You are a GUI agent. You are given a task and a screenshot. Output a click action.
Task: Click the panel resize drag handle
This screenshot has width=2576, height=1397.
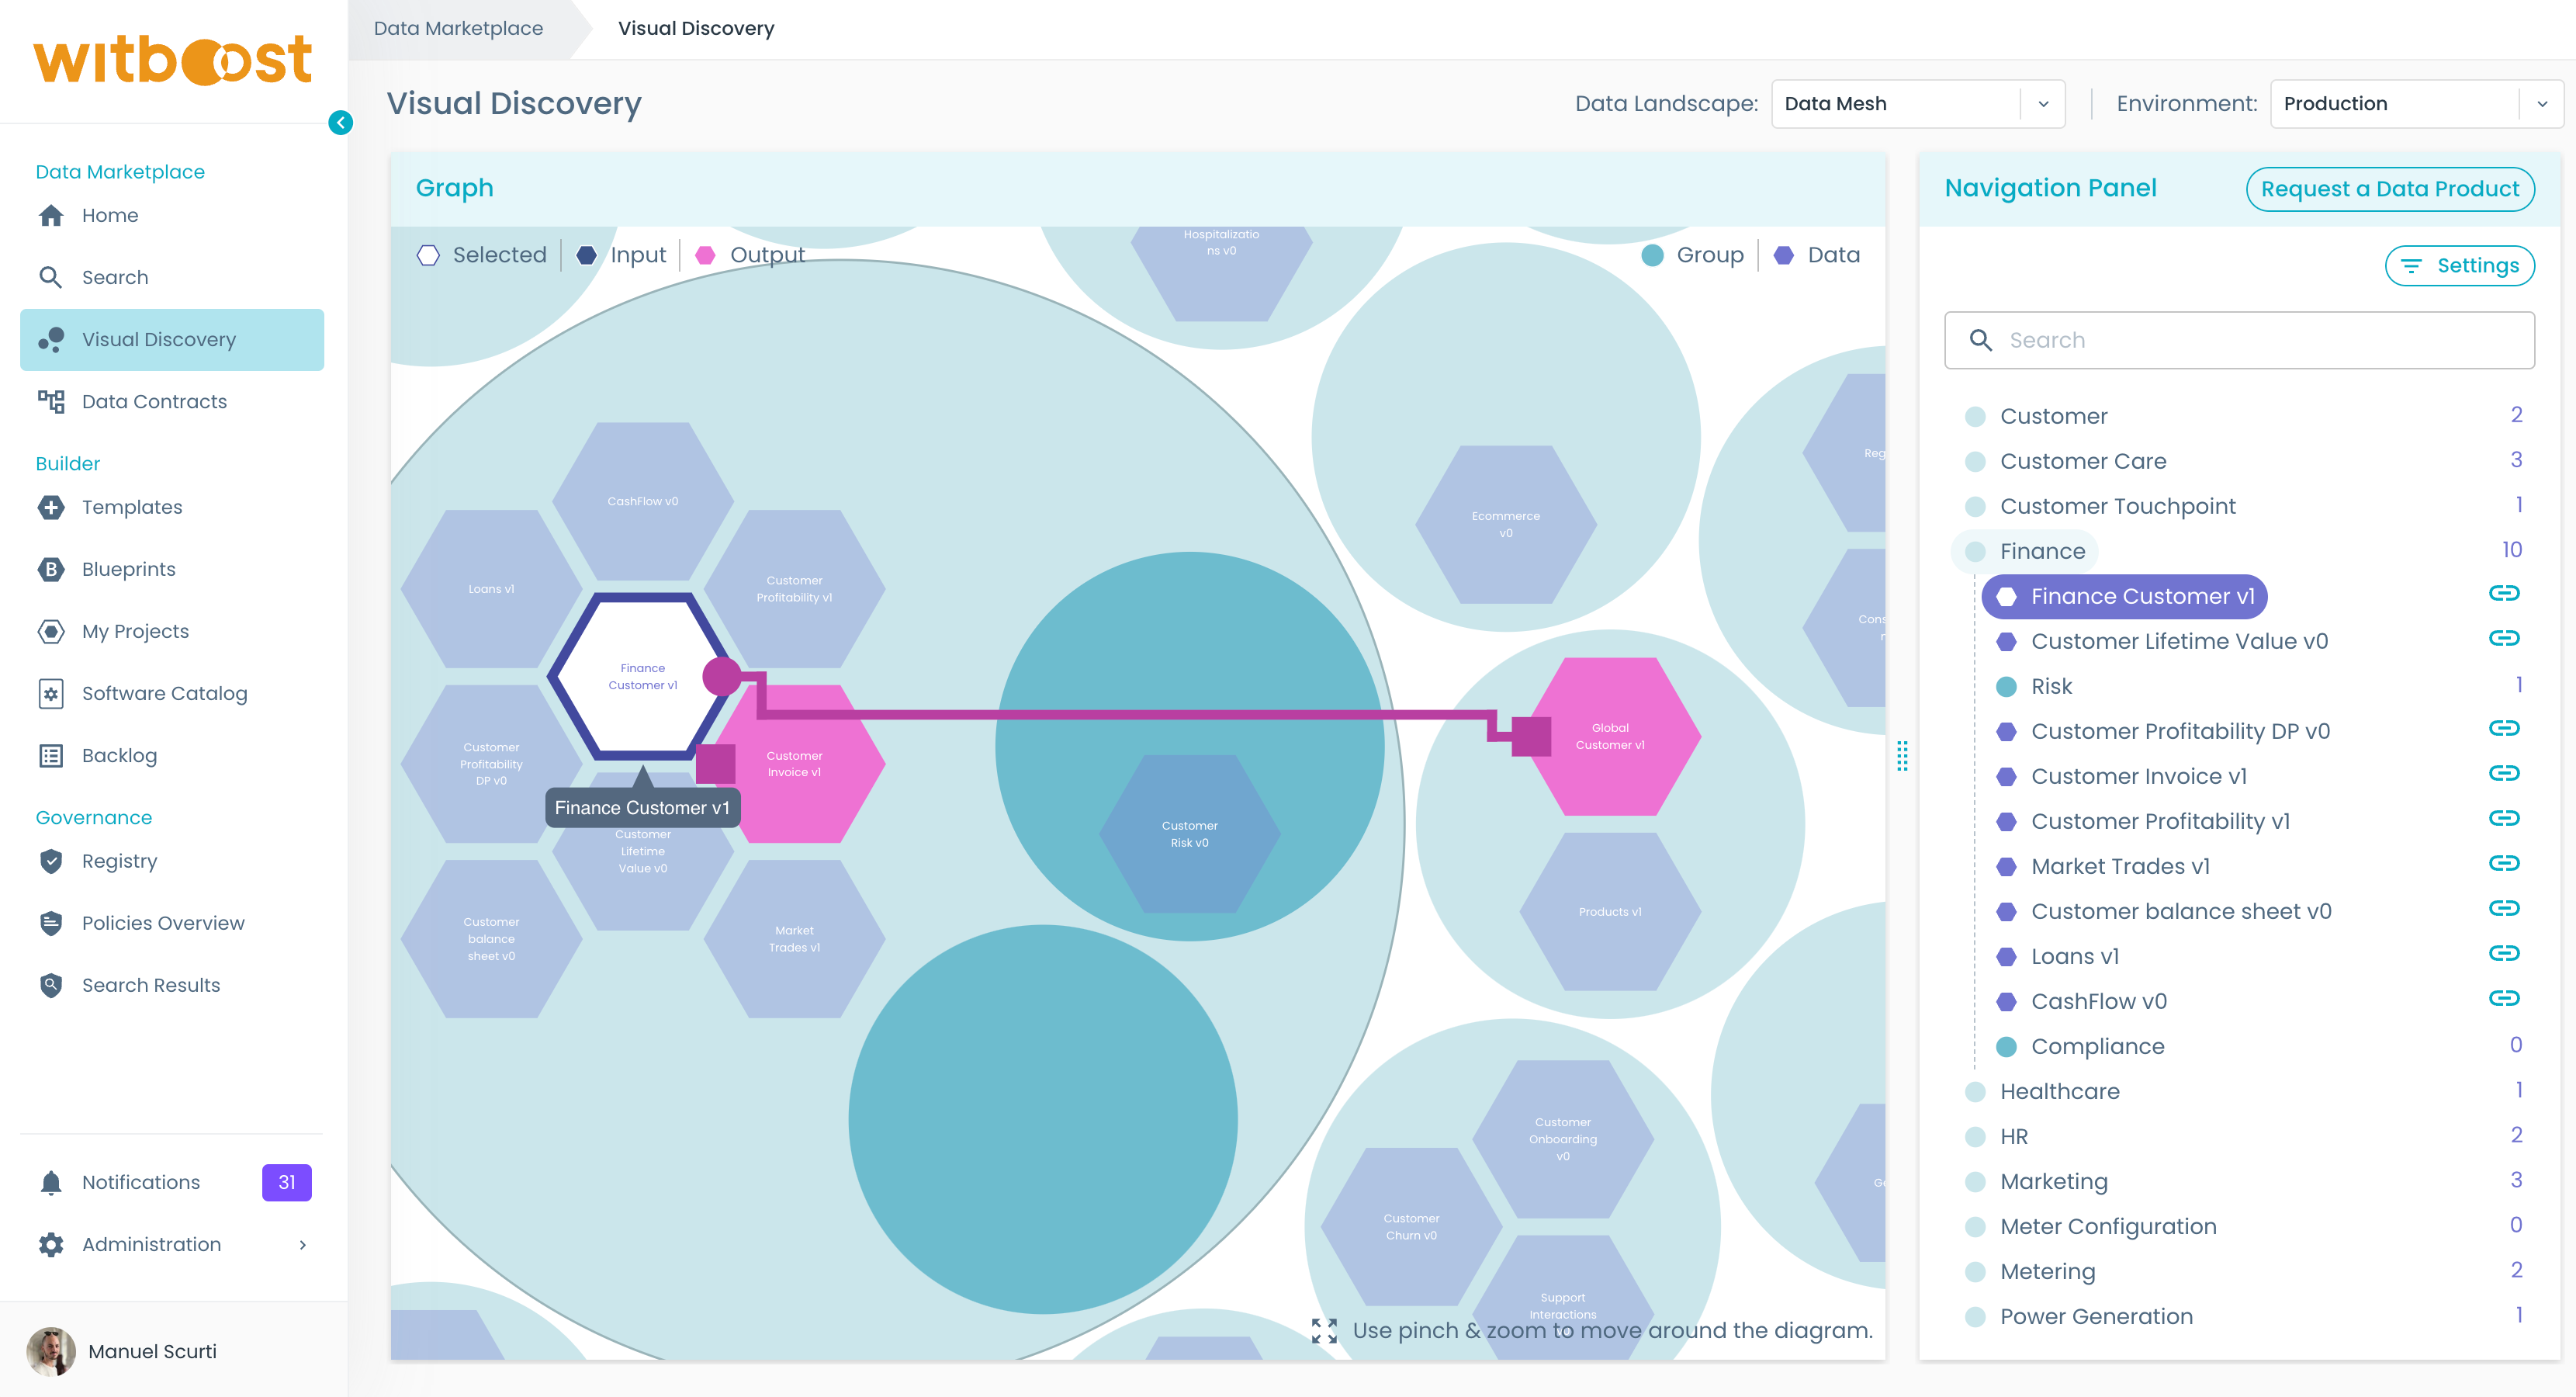1902,756
